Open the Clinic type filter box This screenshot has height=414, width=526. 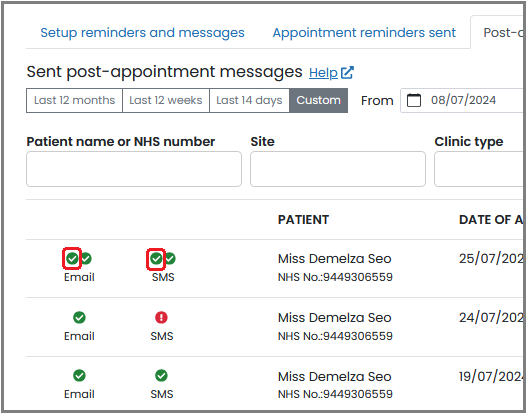click(x=480, y=169)
